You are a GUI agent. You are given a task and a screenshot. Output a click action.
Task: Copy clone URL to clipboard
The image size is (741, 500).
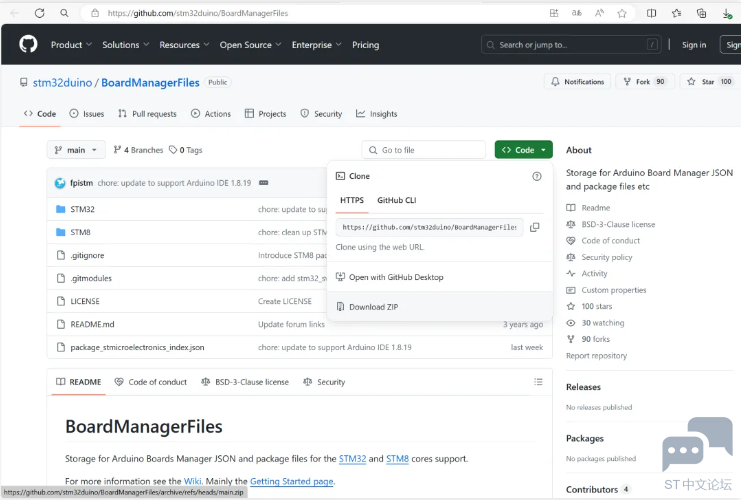point(534,227)
